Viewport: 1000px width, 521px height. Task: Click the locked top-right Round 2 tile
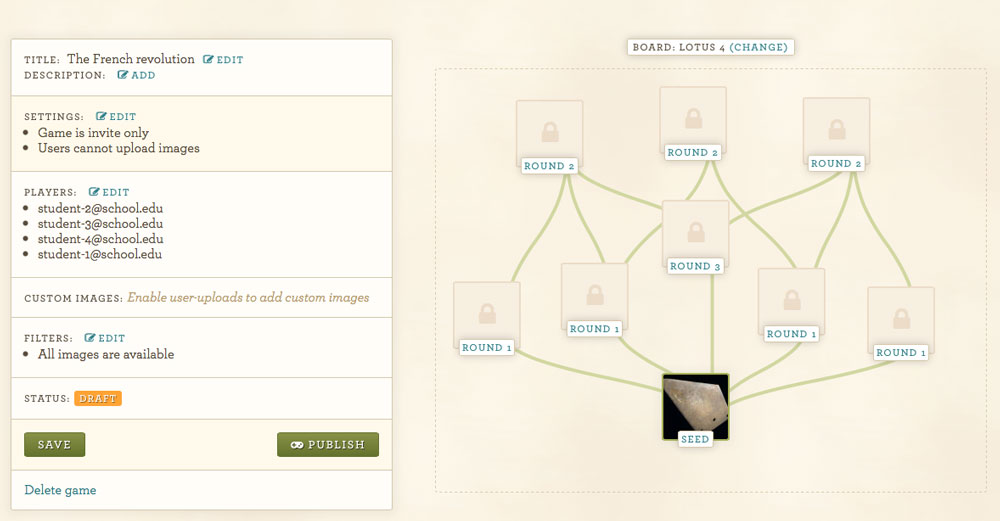836,131
